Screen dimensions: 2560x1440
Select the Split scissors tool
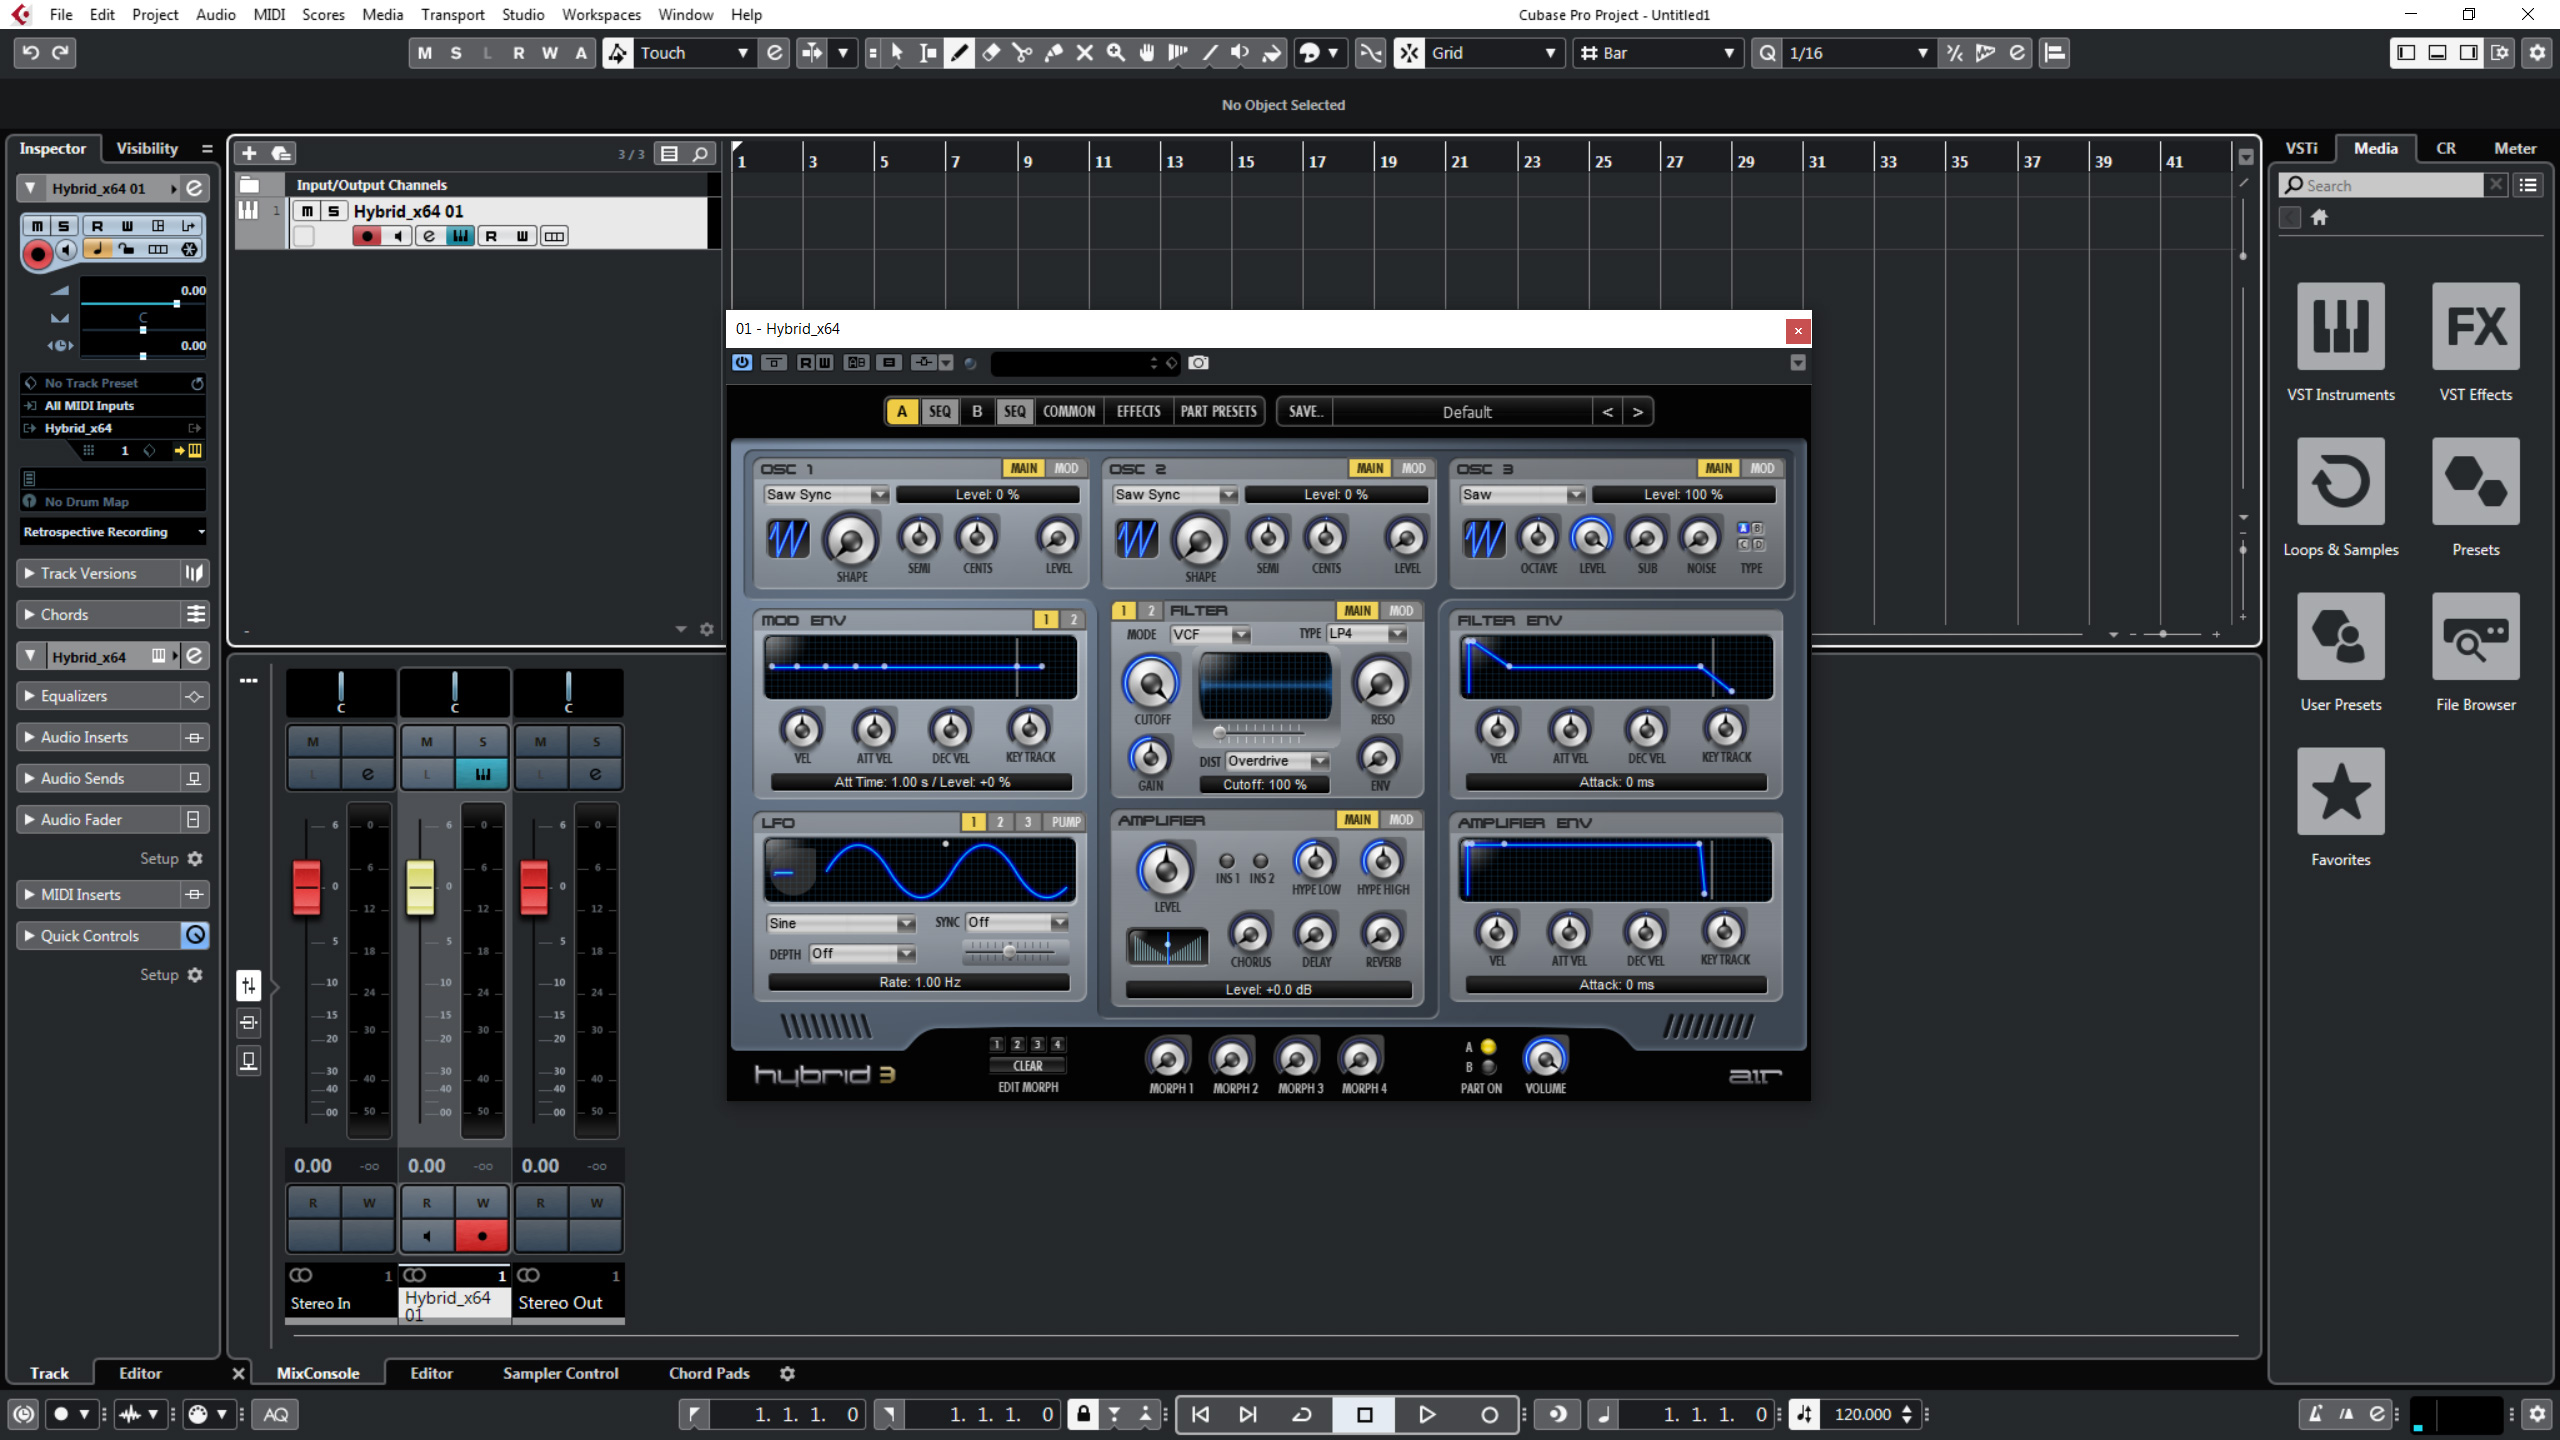pos(1022,53)
